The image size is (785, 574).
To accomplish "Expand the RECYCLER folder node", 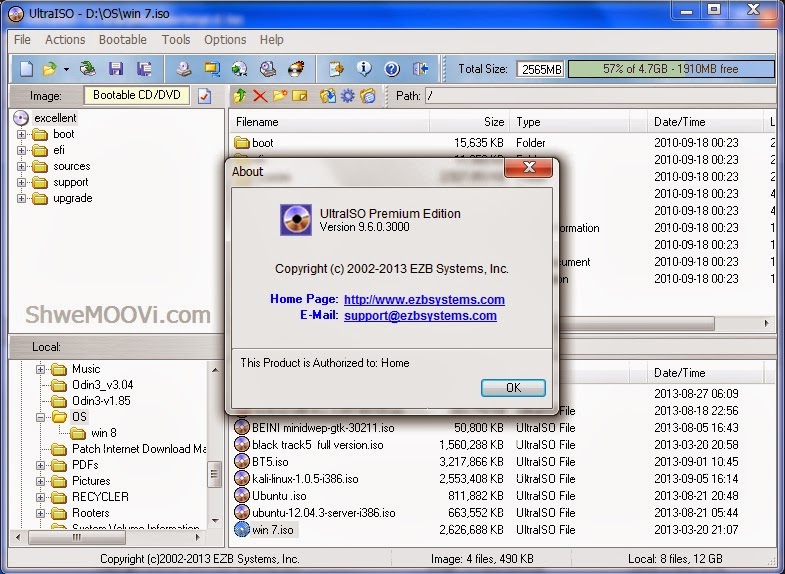I will pos(41,497).
